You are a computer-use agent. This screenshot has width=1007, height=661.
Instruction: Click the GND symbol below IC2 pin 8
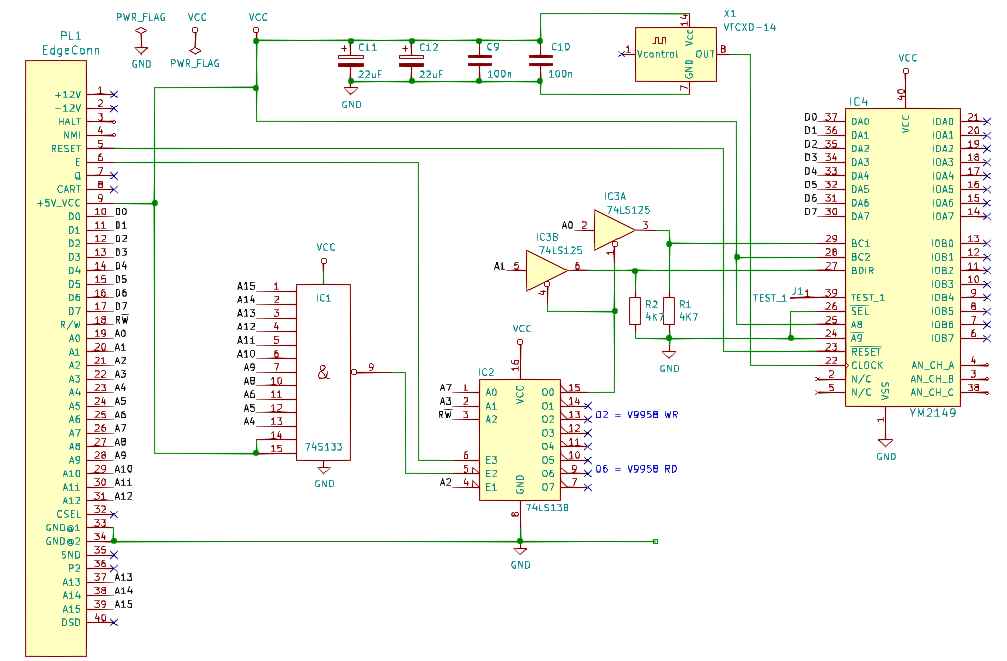(520, 551)
